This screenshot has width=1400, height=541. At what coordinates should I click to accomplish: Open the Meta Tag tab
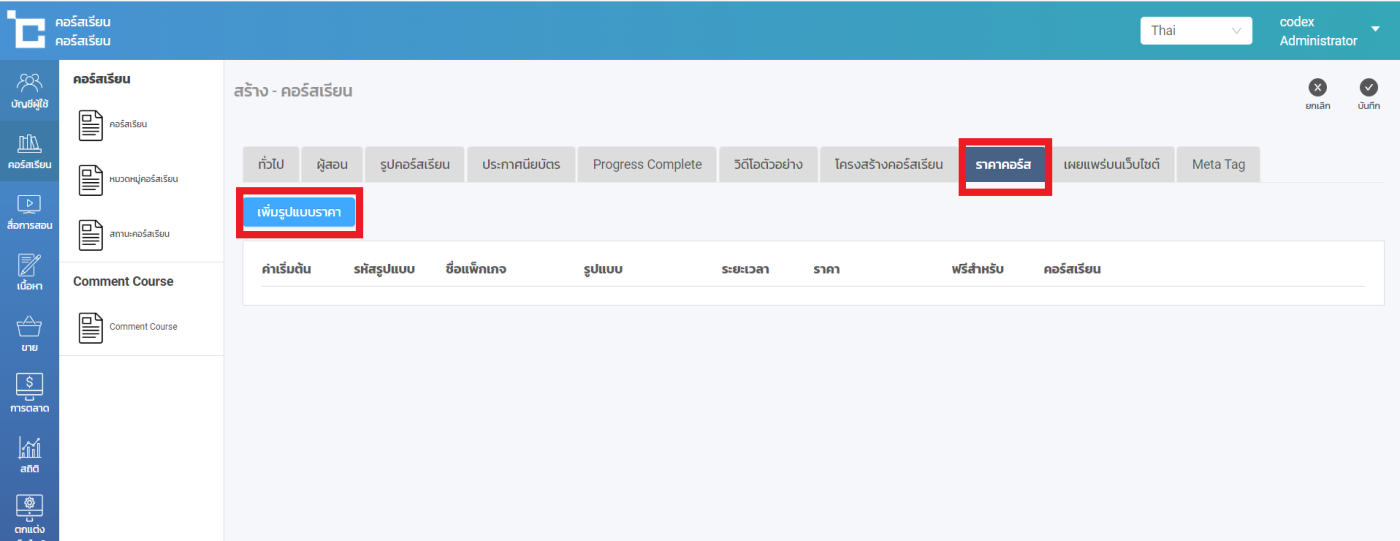tap(1218, 164)
